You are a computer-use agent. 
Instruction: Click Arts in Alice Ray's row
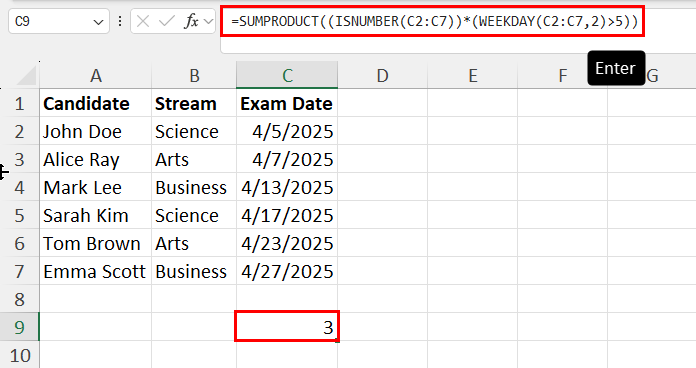194,159
